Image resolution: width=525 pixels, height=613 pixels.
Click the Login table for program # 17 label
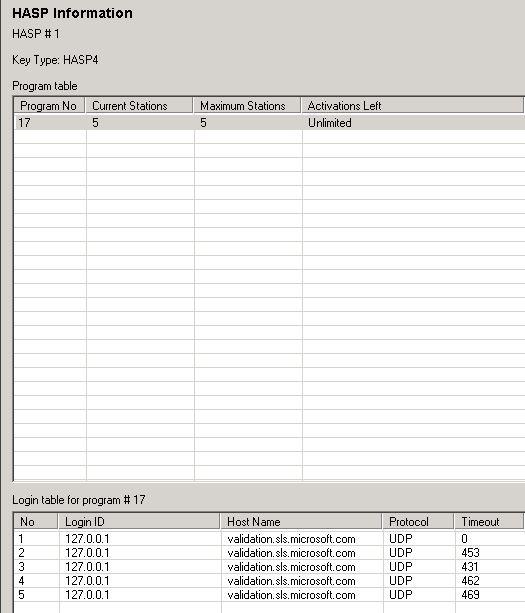coord(79,500)
